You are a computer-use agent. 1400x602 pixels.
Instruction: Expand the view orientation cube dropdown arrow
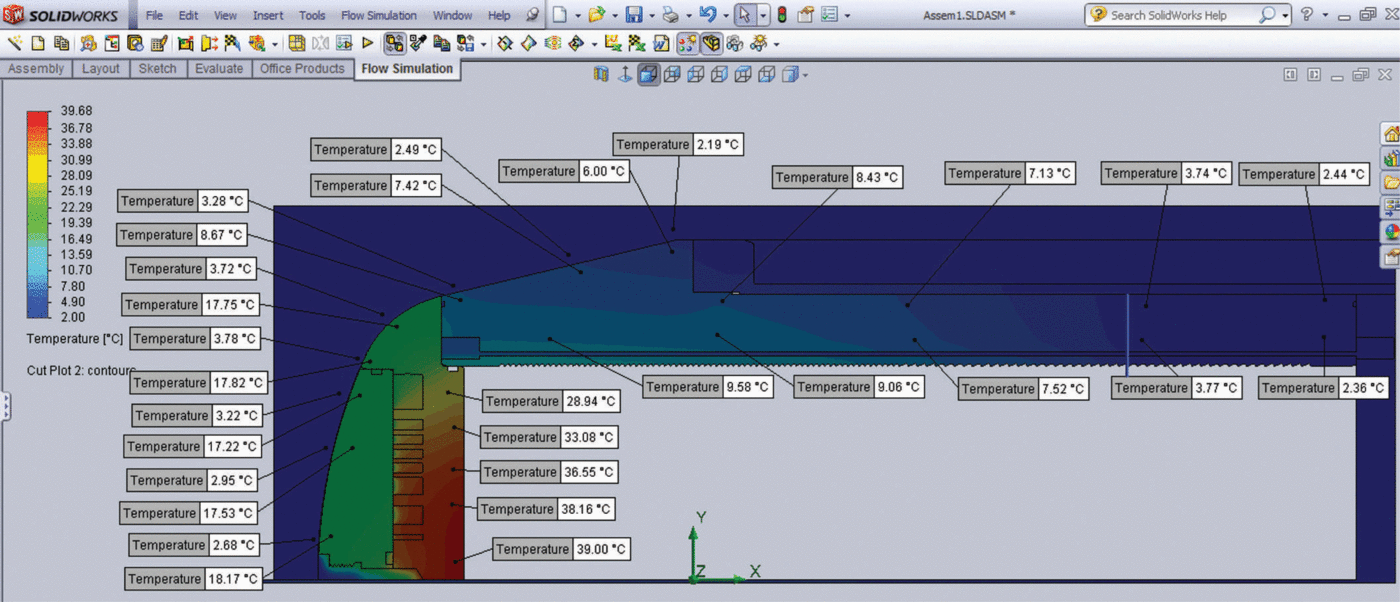tap(805, 75)
